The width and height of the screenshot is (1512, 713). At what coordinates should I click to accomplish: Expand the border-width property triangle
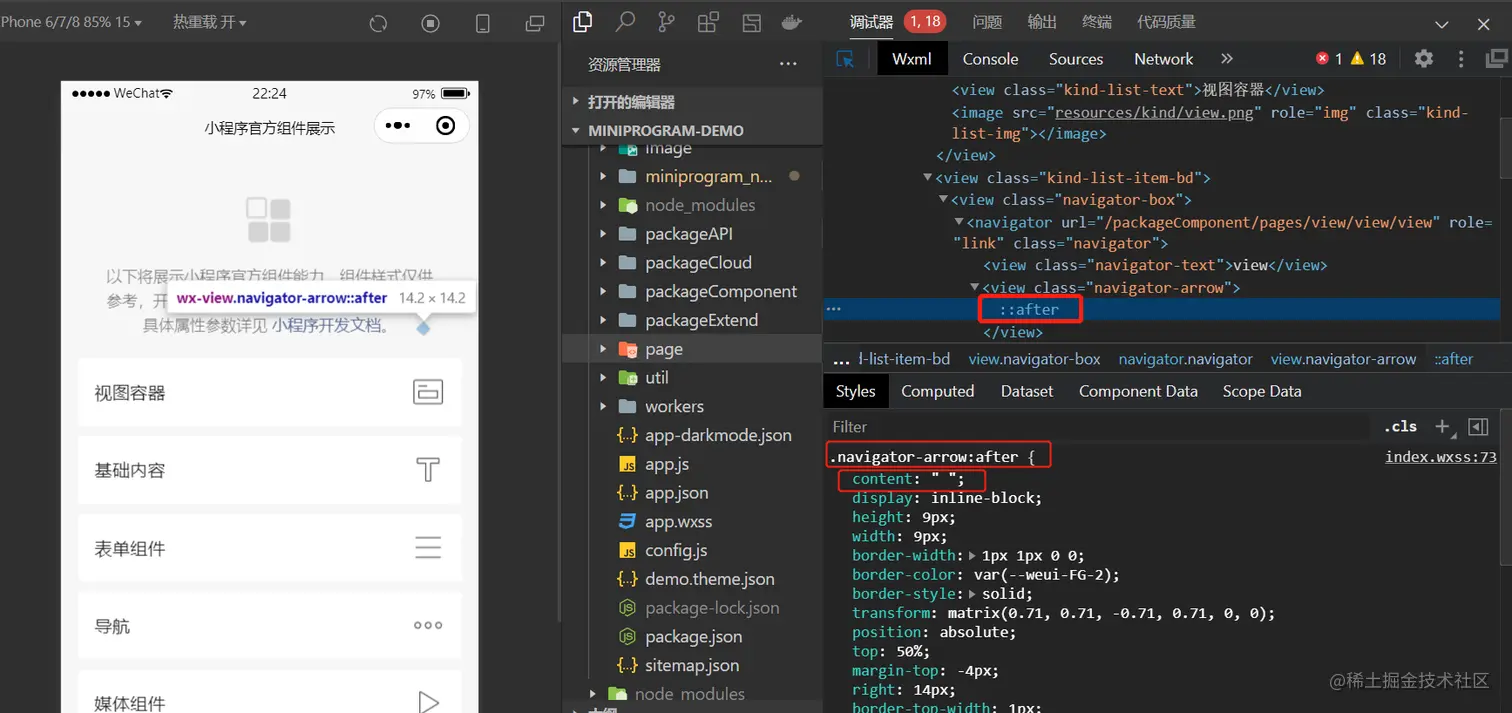pos(972,556)
